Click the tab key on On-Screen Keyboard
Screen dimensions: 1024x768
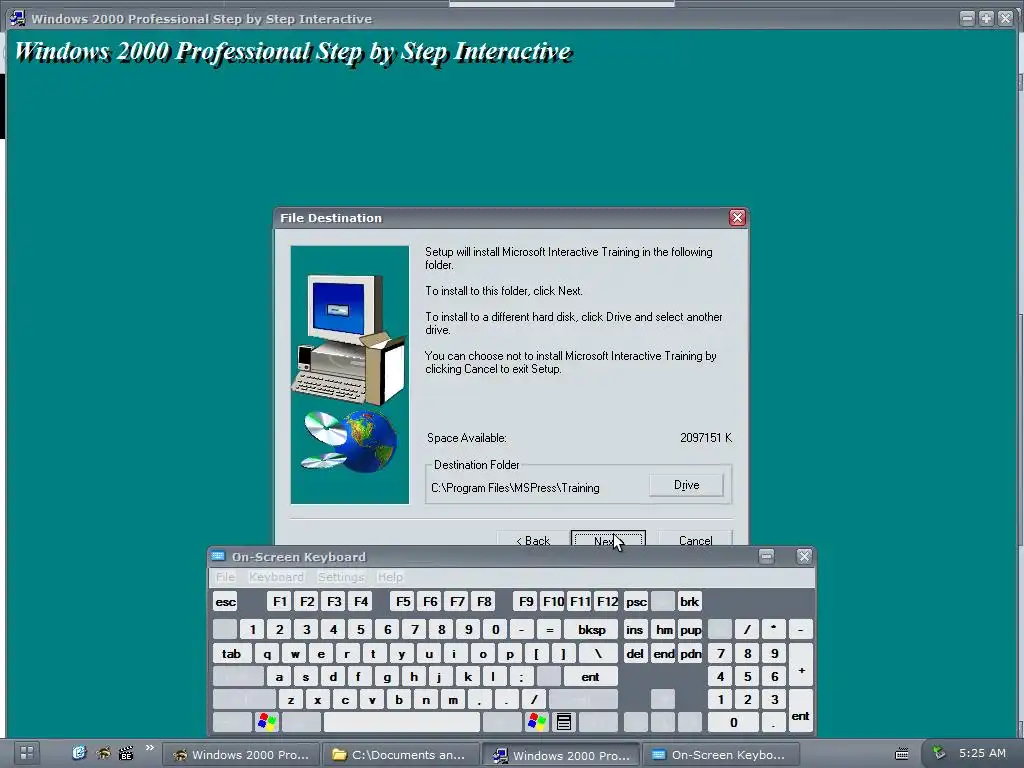tap(231, 654)
